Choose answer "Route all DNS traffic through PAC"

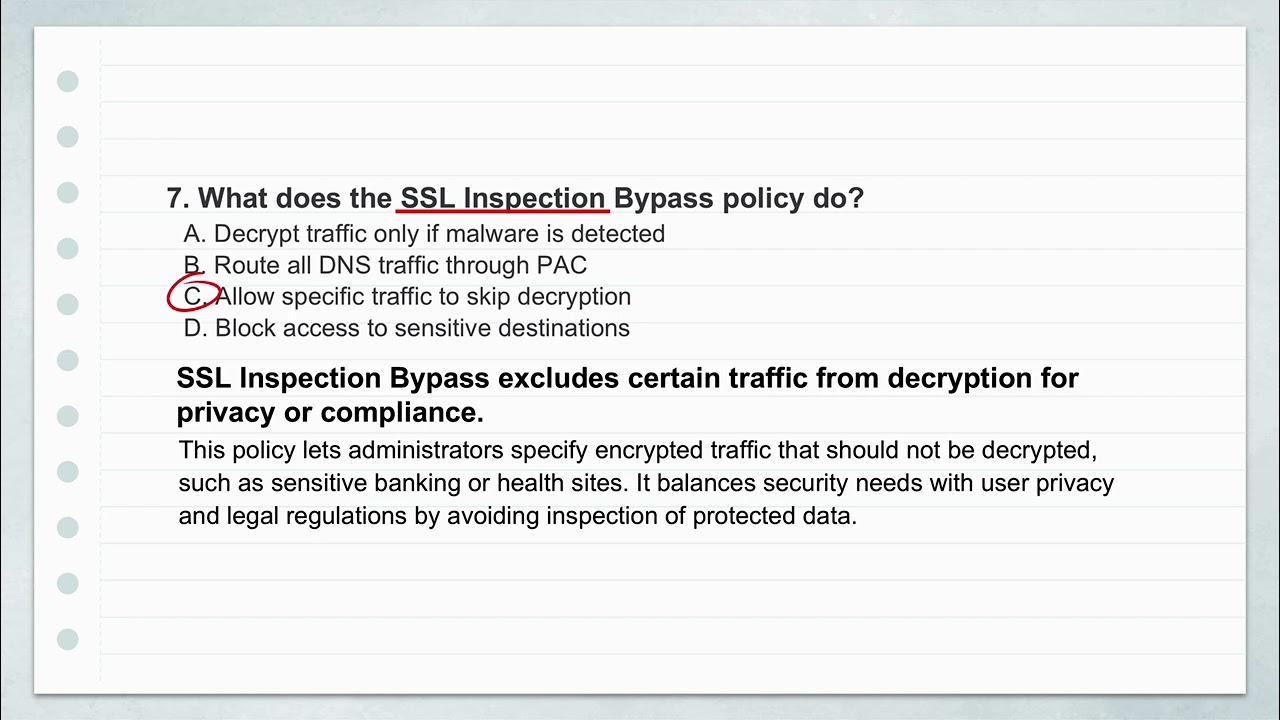[x=400, y=266]
